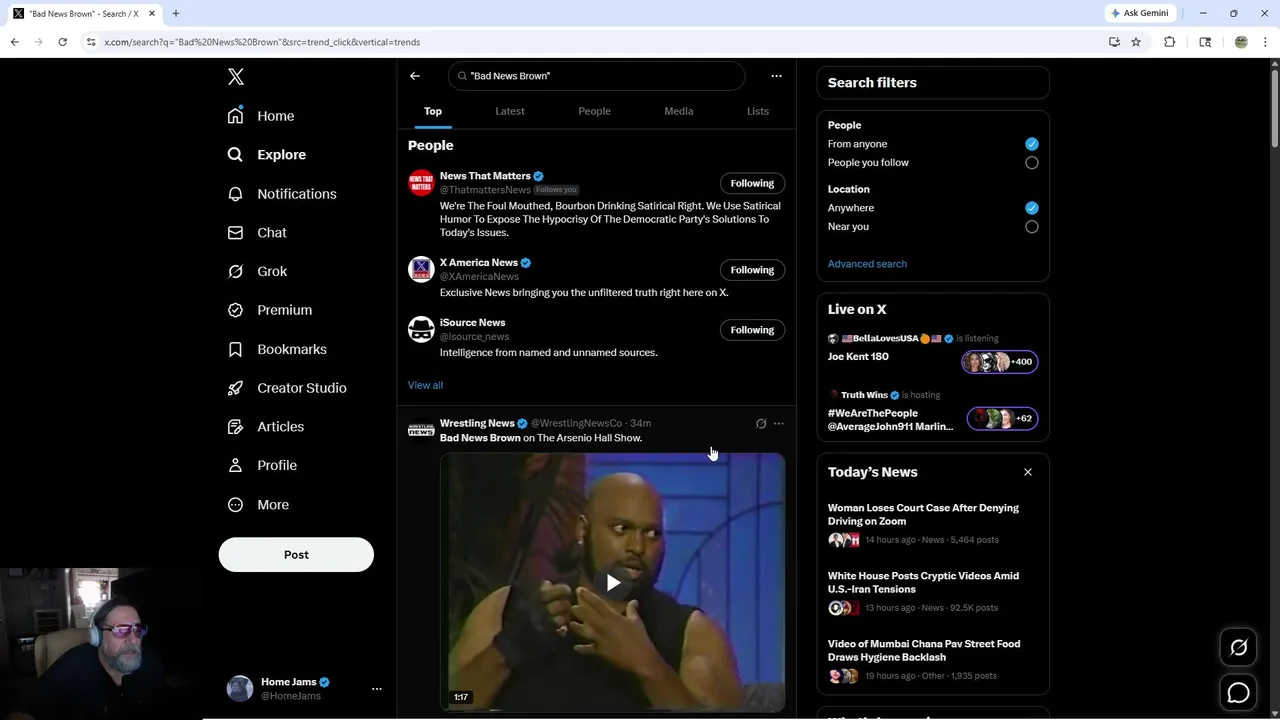Image resolution: width=1280 pixels, height=720 pixels.
Task: Click the search box containing "Bad News Brown"
Action: tap(596, 76)
